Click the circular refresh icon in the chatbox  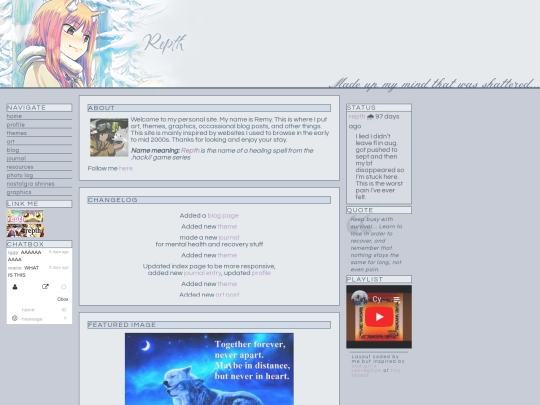point(63,287)
